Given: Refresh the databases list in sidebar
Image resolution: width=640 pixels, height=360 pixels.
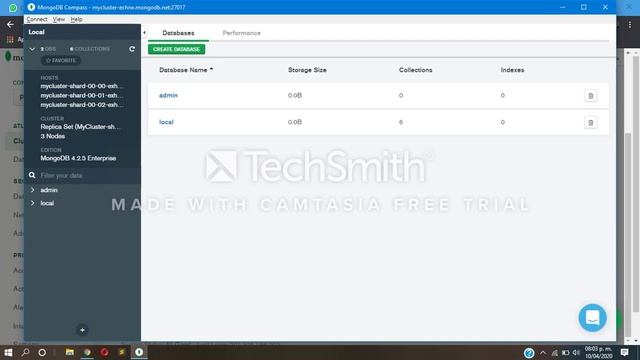Looking at the screenshot, I should pyautogui.click(x=132, y=49).
